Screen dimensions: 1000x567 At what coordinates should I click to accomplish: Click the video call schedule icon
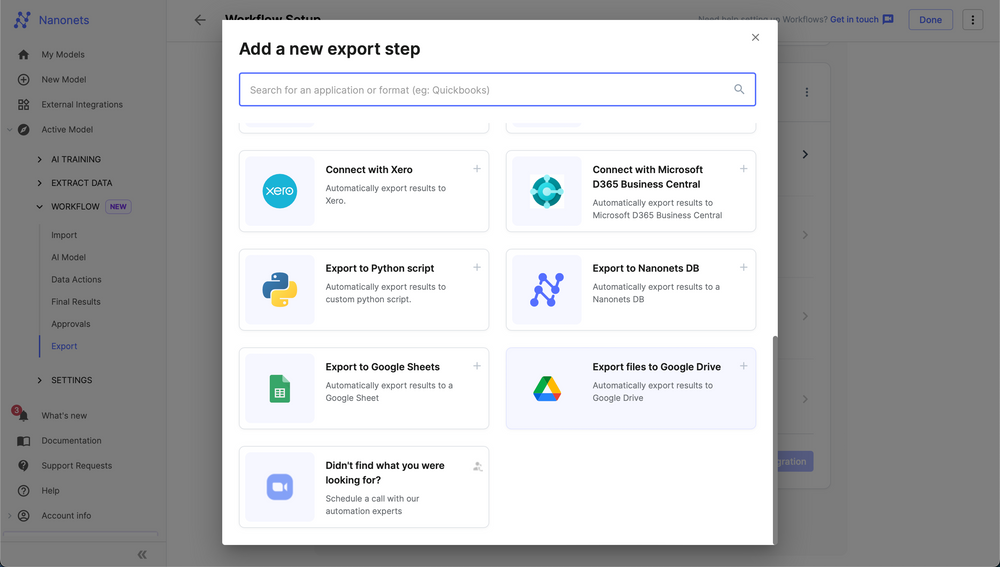(x=280, y=487)
